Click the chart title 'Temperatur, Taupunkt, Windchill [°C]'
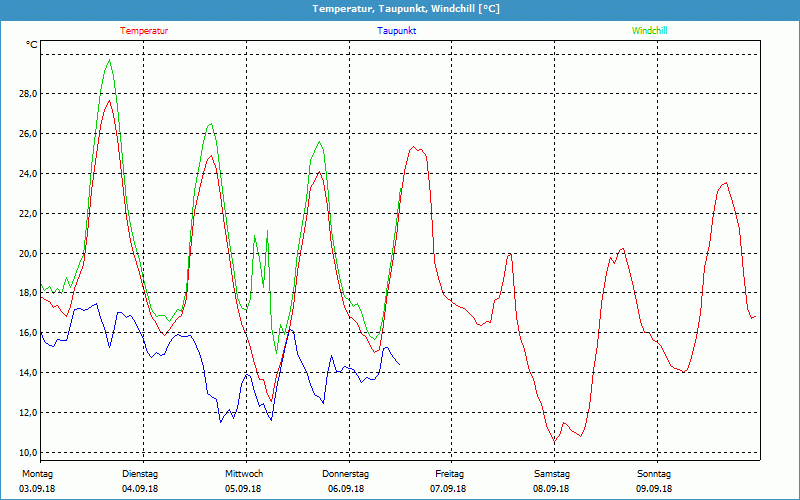Screen dimensions: 800x500 point(406,9)
